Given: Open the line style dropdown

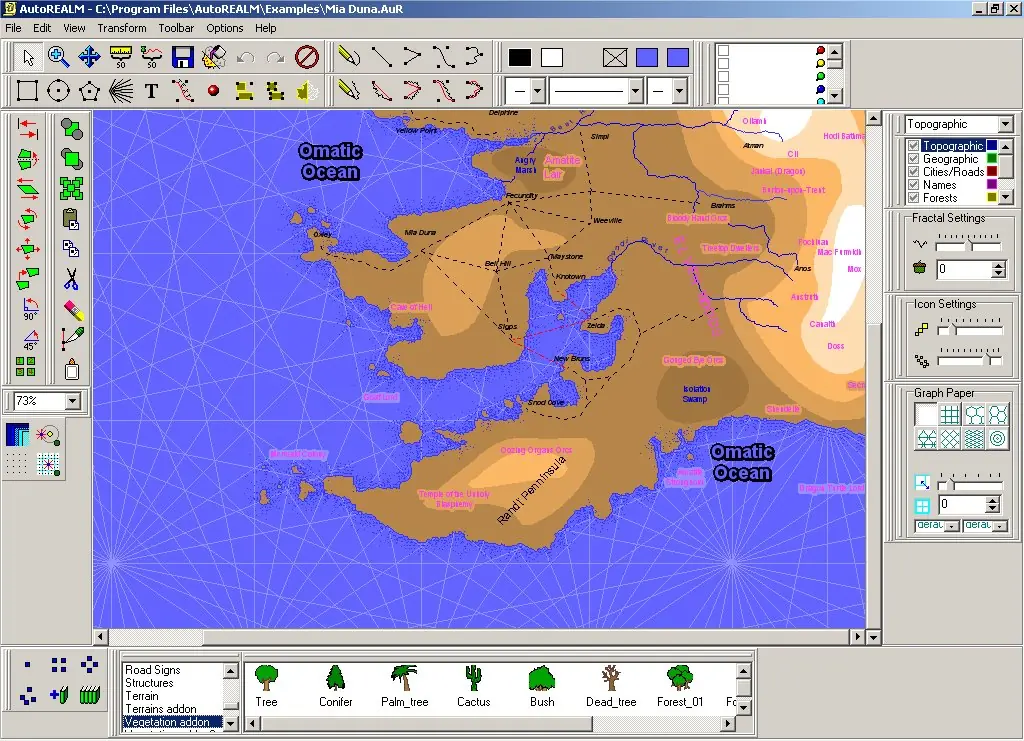Looking at the screenshot, I should pyautogui.click(x=635, y=91).
